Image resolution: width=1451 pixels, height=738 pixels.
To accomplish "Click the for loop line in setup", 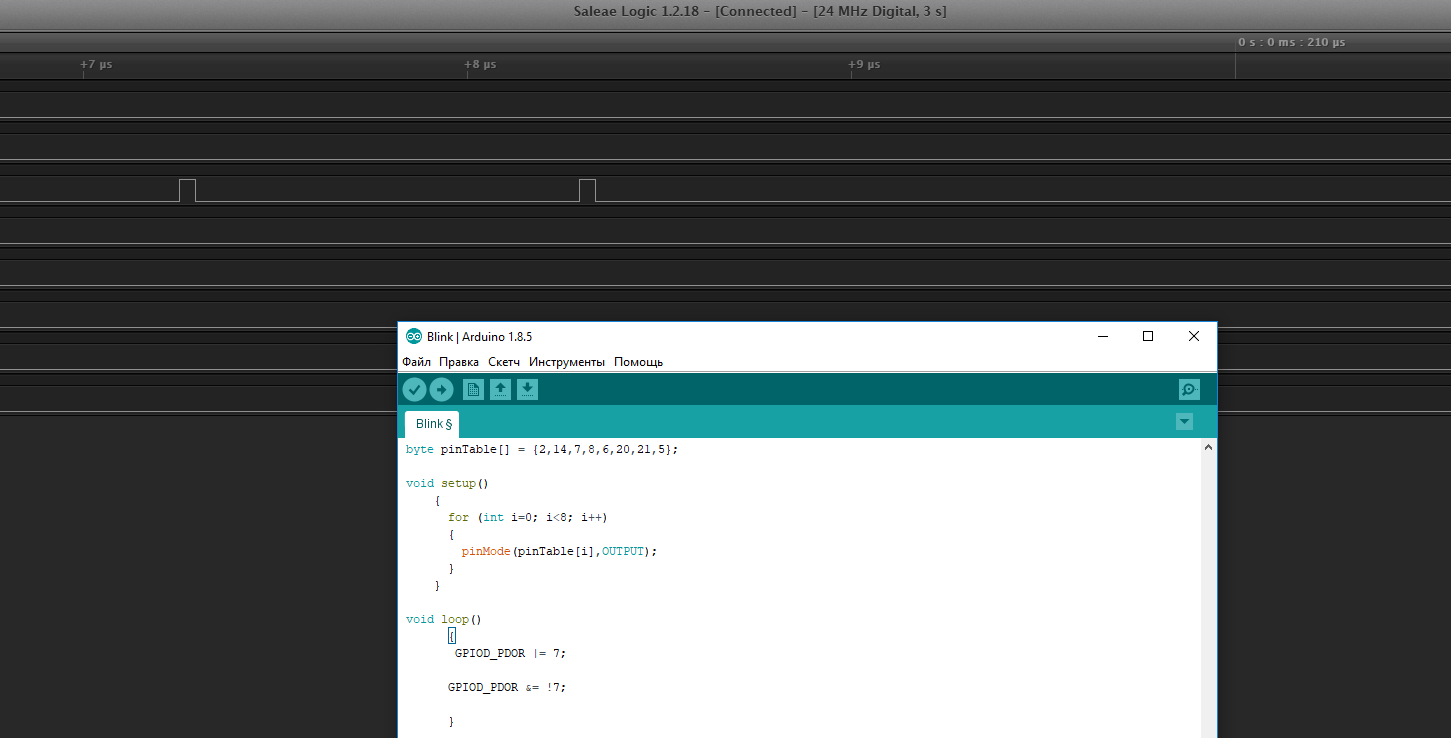I will 528,517.
